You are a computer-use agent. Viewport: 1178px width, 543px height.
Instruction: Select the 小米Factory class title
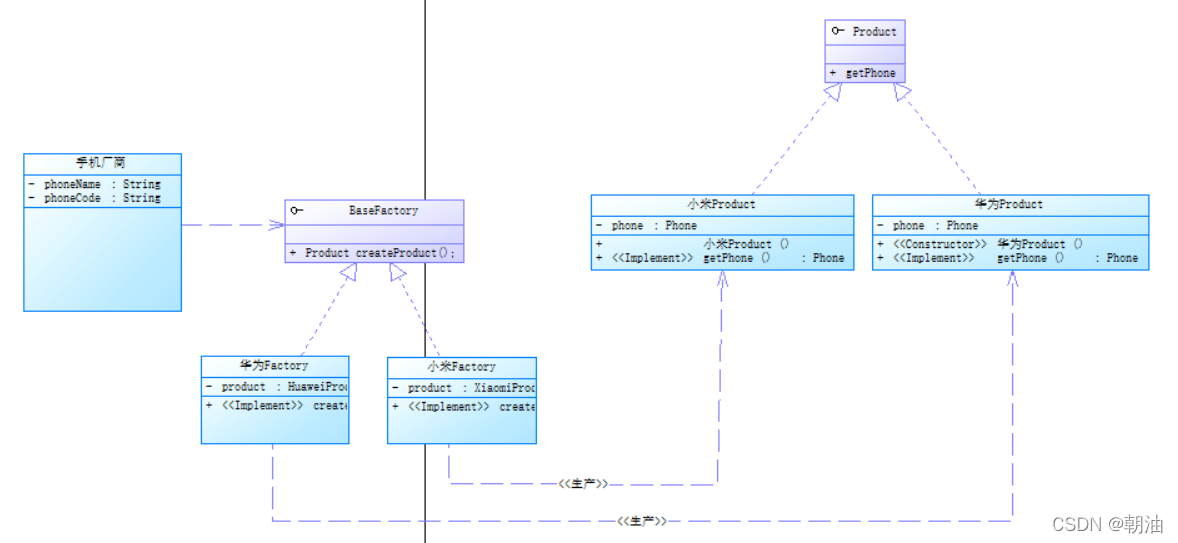coord(461,367)
